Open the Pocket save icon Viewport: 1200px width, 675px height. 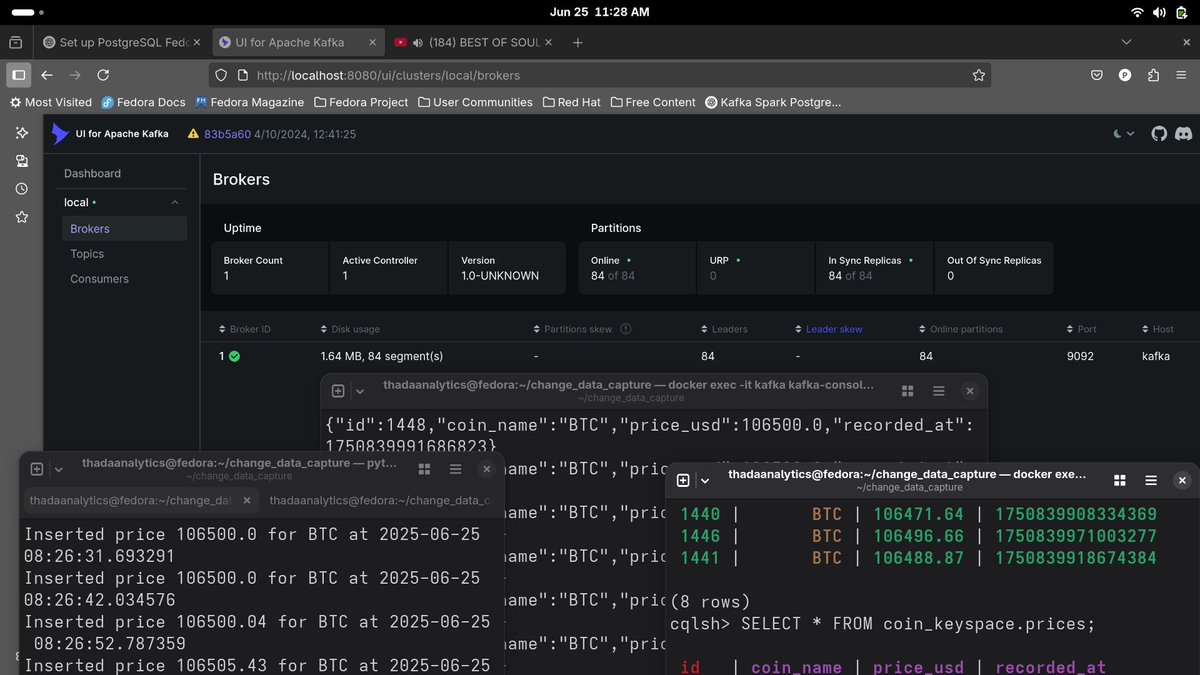point(1097,75)
